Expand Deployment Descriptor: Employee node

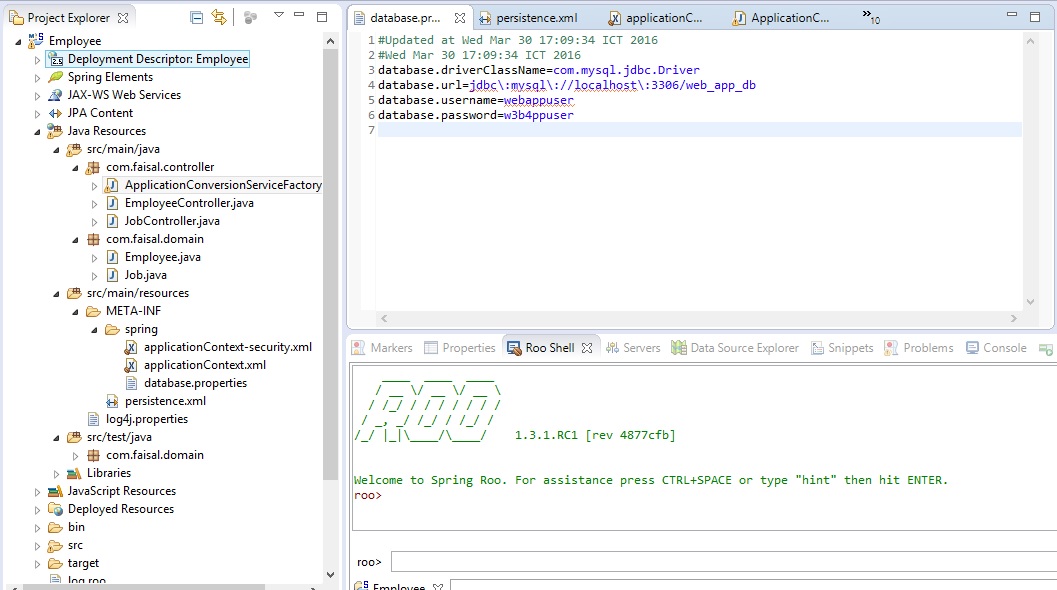(37, 60)
